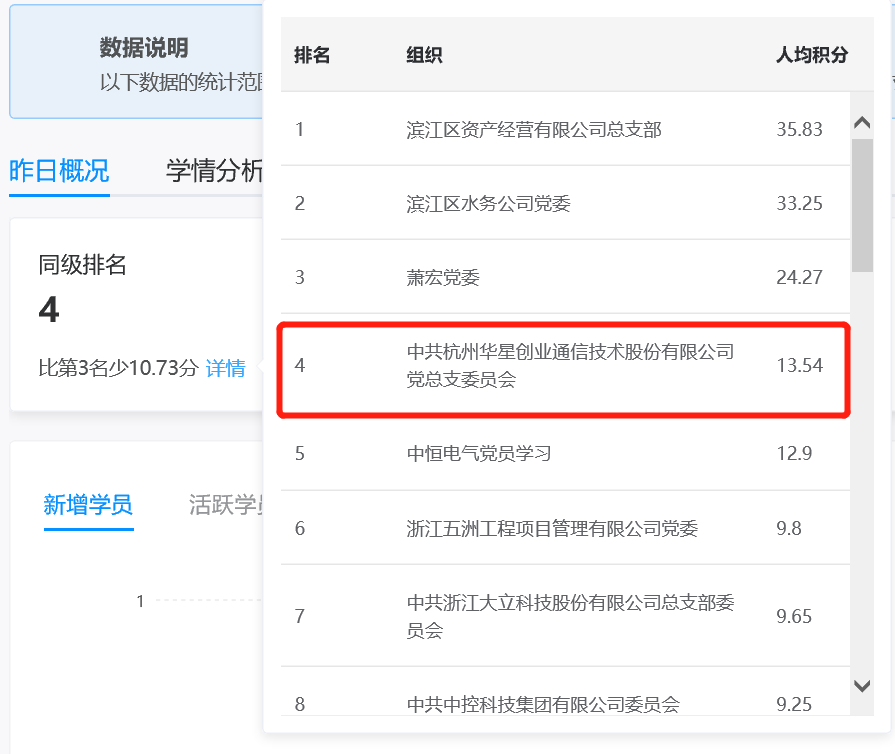Screen dimensions: 895x754
Task: Click rank number 3 beside 萧宏党委
Action: pos(300,277)
